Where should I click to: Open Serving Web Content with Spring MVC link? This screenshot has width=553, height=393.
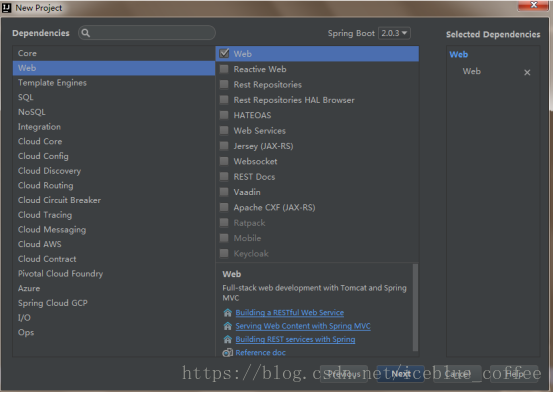coord(303,326)
